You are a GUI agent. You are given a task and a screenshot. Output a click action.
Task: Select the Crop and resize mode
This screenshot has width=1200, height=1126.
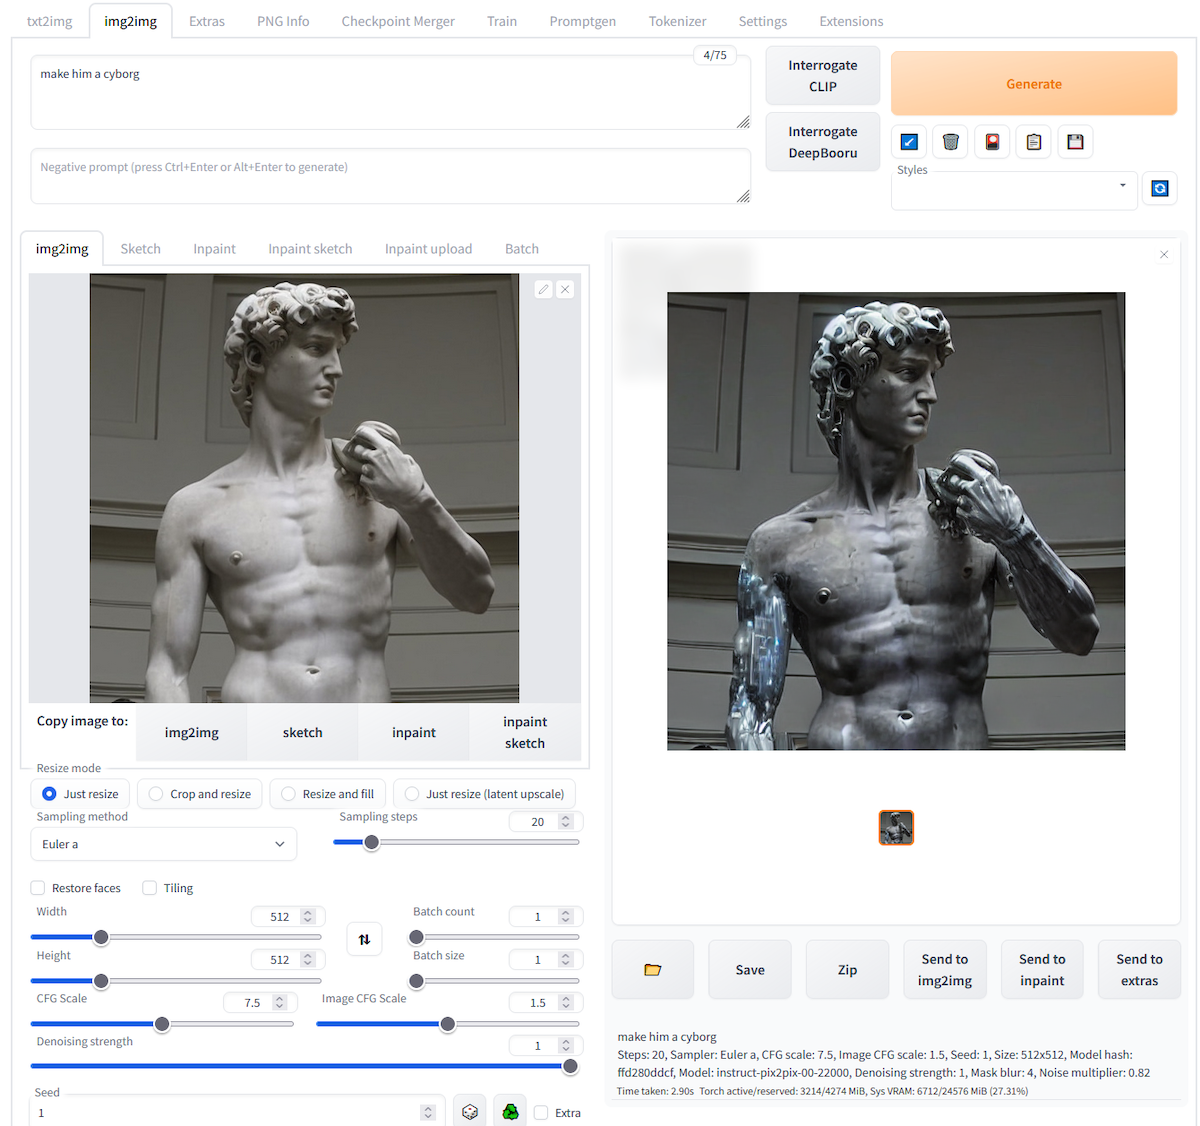(155, 793)
